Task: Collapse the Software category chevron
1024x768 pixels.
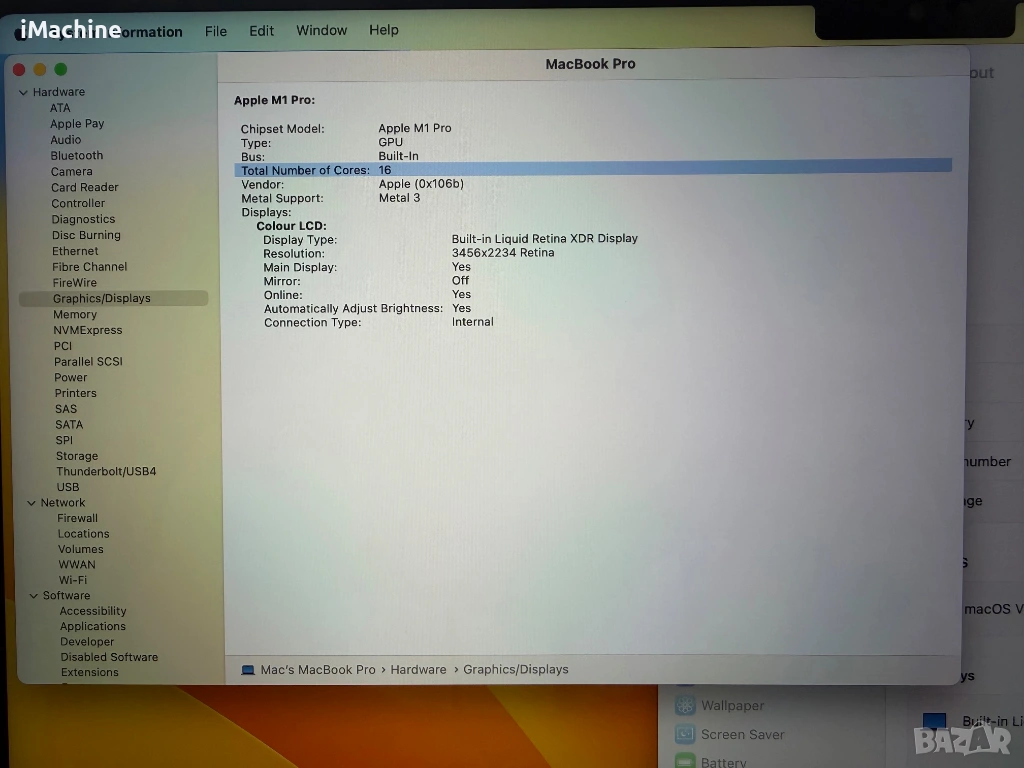Action: pyautogui.click(x=33, y=596)
